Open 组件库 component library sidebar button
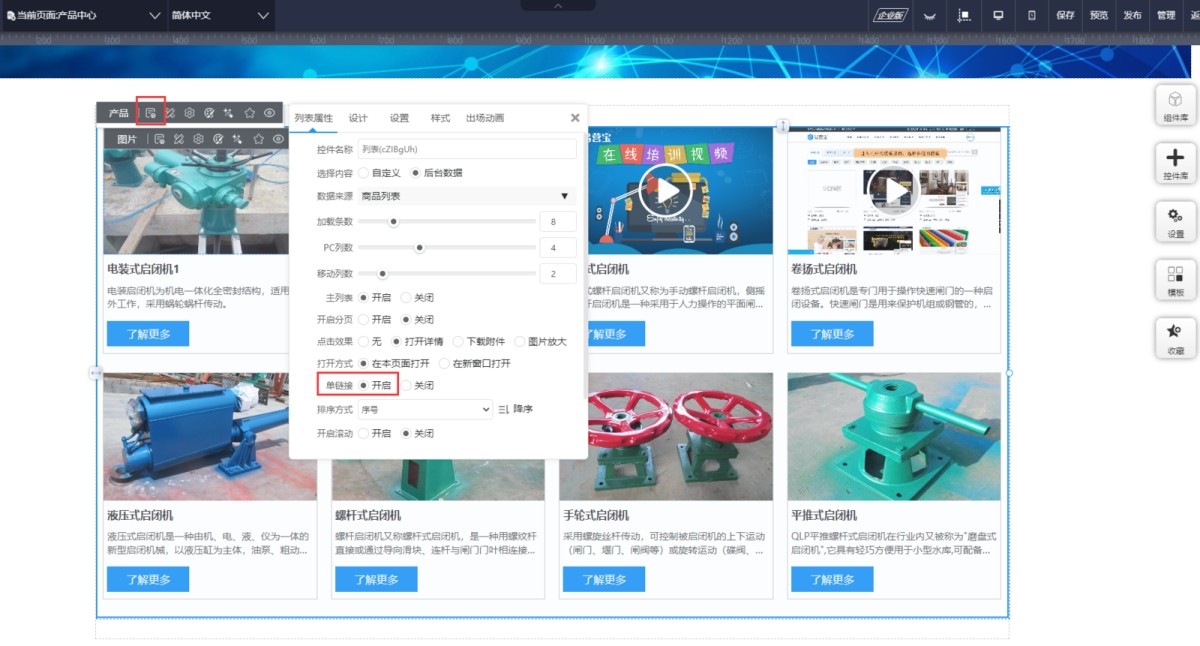 [1175, 105]
